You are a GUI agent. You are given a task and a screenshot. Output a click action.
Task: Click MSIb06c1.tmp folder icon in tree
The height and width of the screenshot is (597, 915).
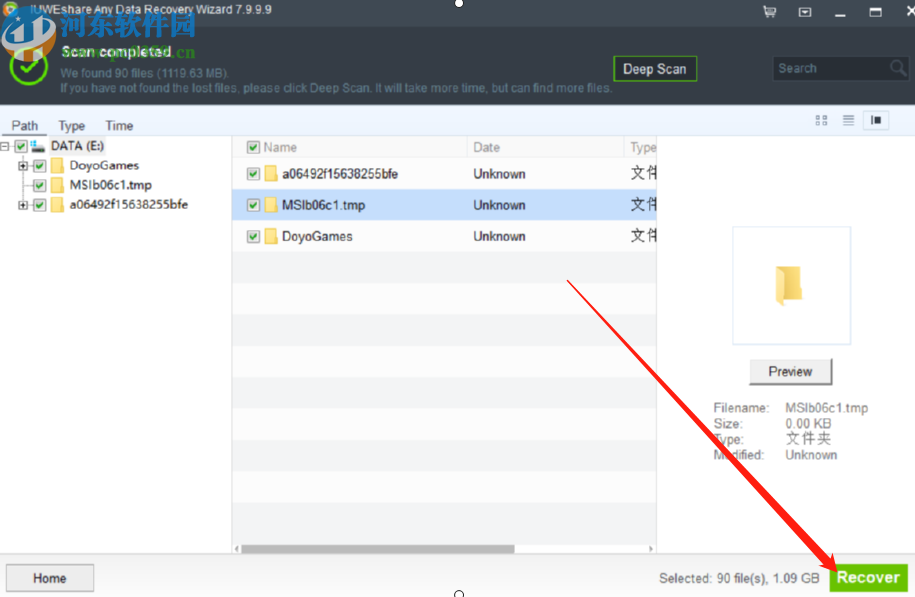(57, 186)
